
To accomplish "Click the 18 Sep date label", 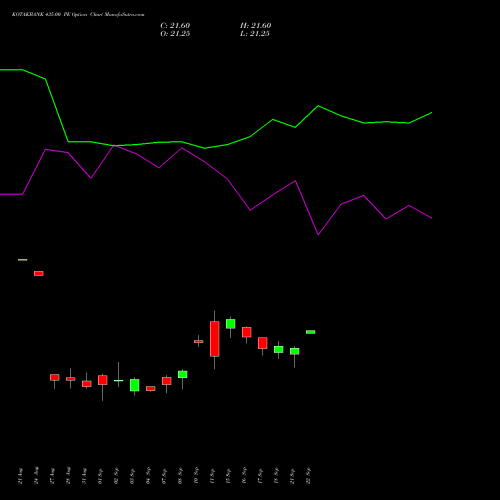I will click(276, 476).
